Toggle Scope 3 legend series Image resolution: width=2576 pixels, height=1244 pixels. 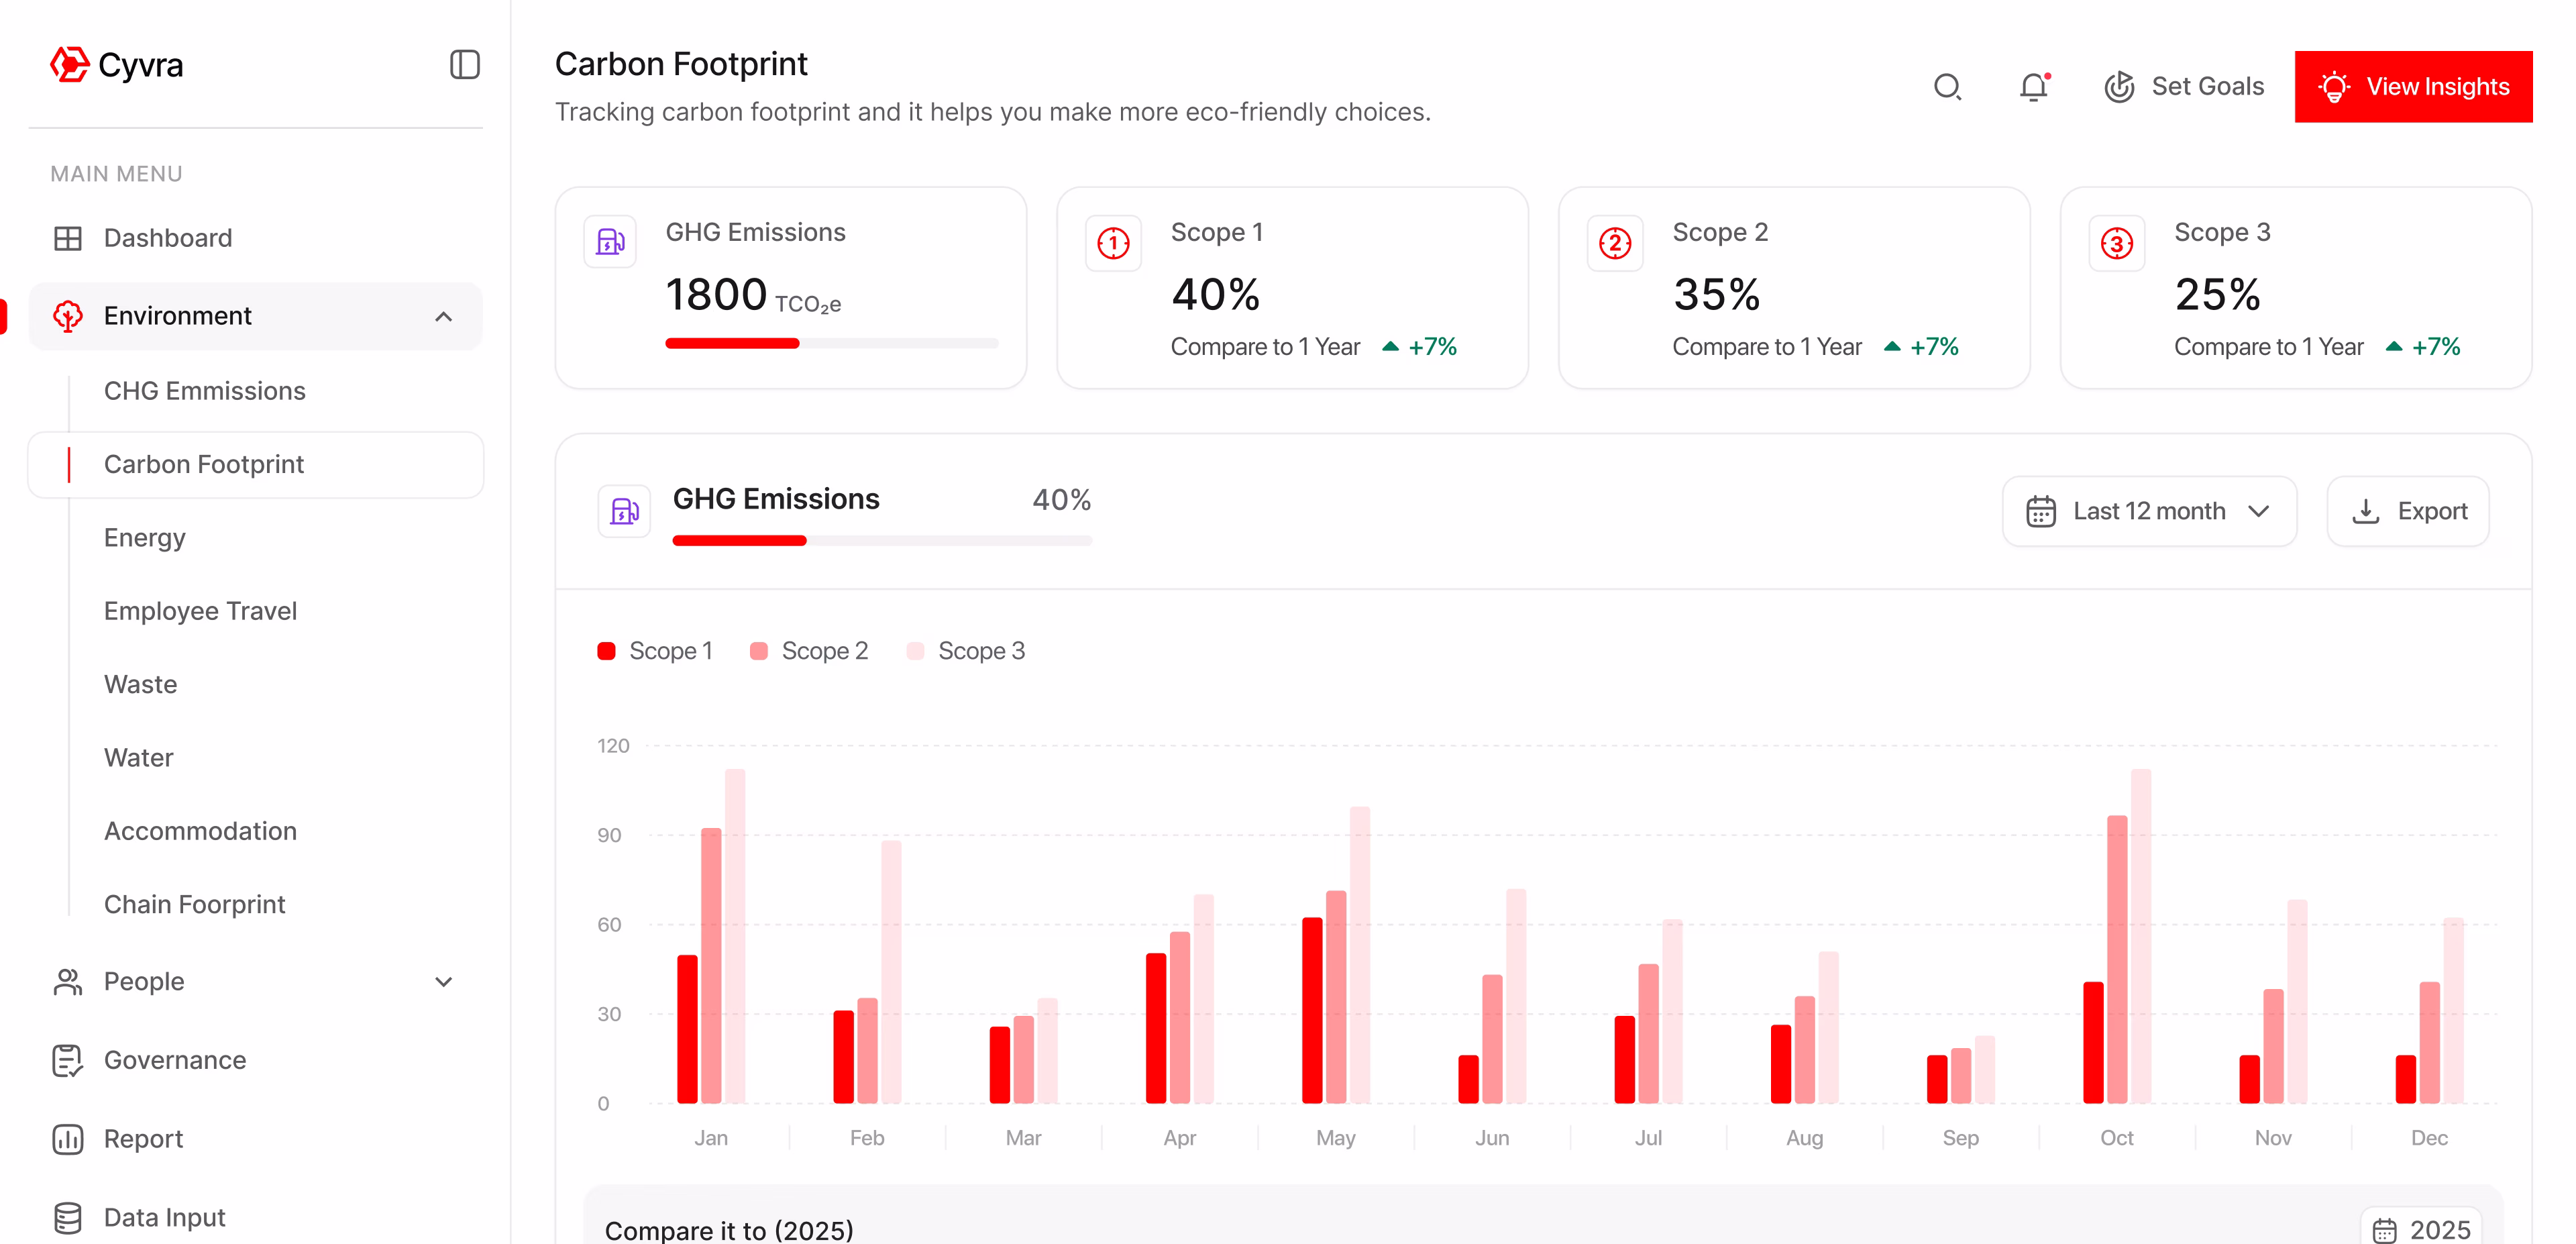(x=966, y=651)
